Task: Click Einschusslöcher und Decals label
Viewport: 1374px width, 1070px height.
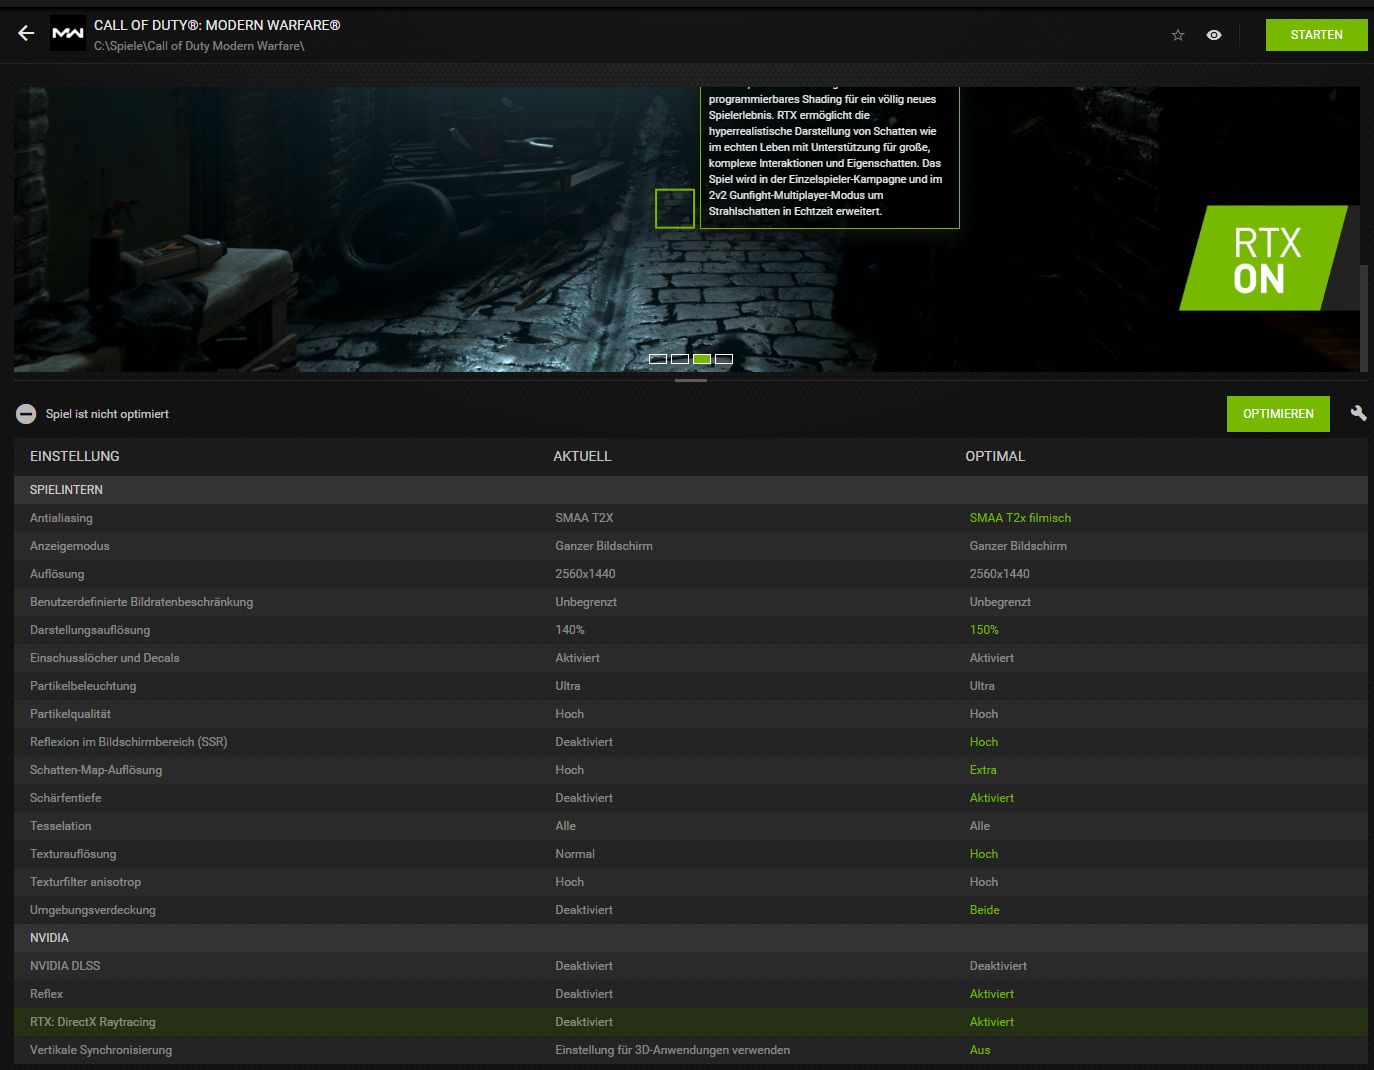Action: click(105, 658)
